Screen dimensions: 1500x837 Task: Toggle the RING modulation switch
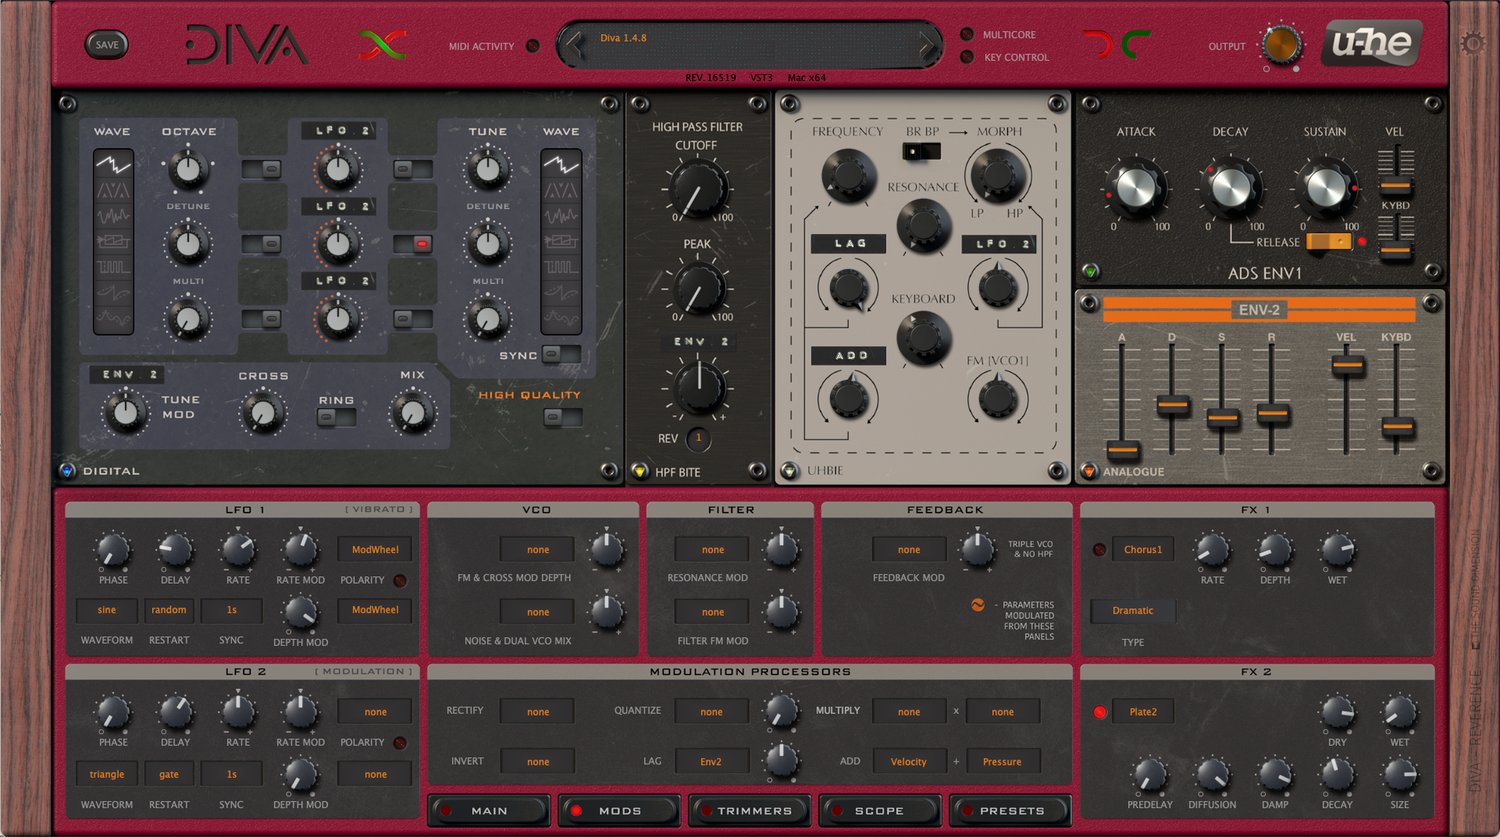(x=336, y=417)
